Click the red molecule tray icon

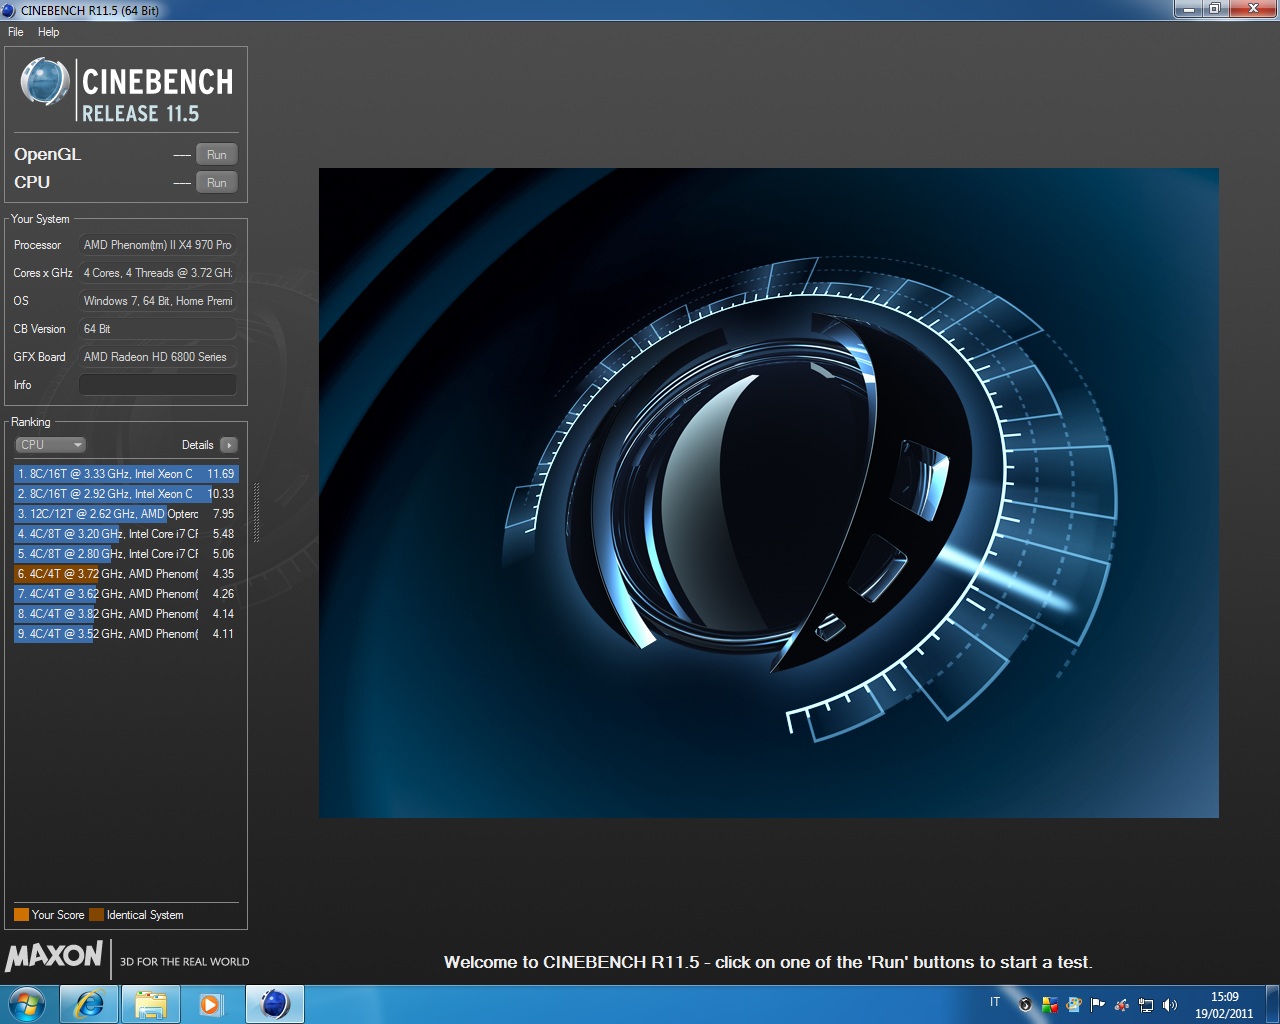coord(1122,1005)
